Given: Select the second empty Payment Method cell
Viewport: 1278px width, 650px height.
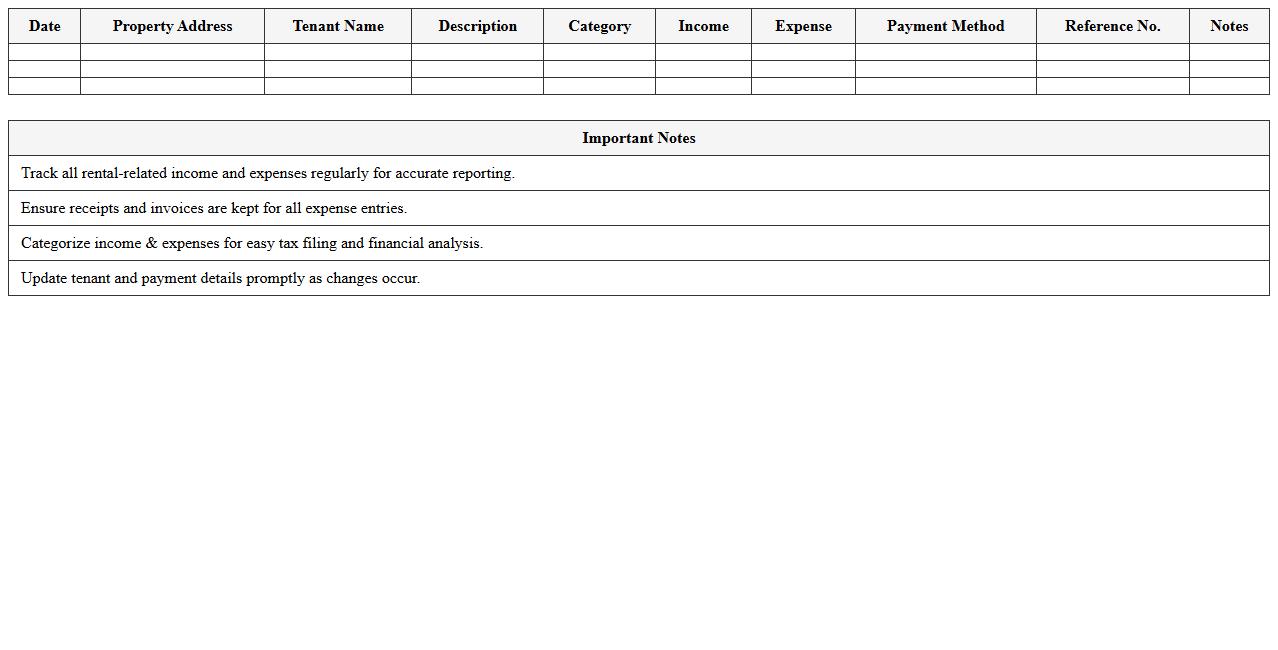Looking at the screenshot, I should tap(945, 69).
